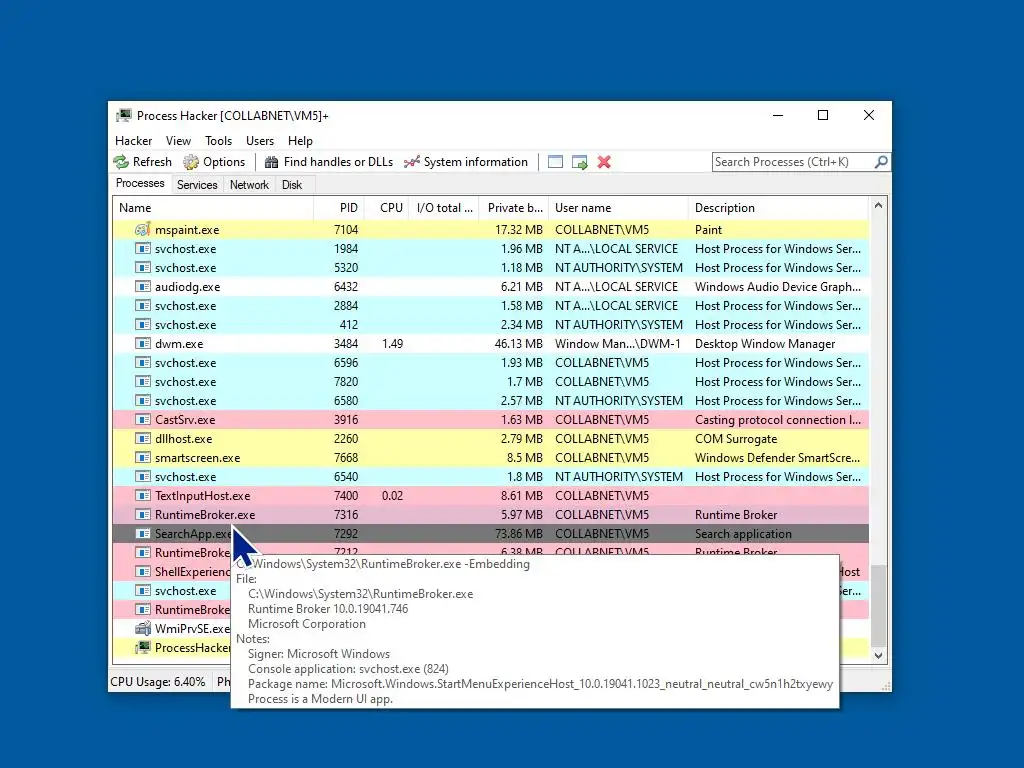Sort by the User name column header
This screenshot has height=768, width=1024.
[x=618, y=208]
